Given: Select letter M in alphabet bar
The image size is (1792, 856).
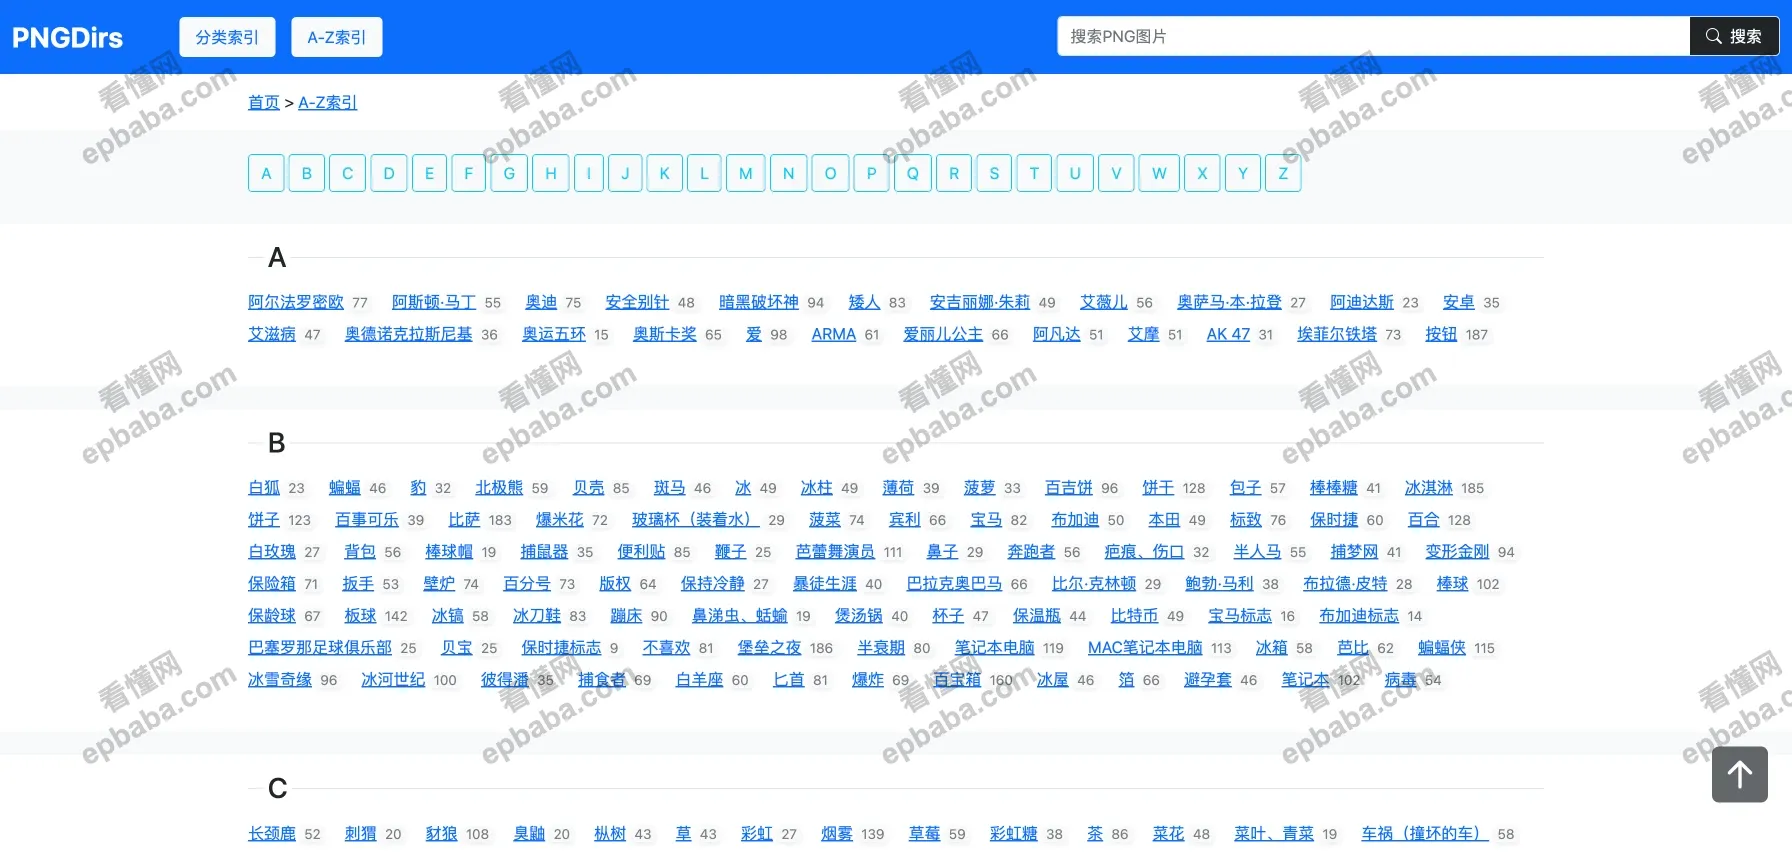Looking at the screenshot, I should [x=746, y=173].
